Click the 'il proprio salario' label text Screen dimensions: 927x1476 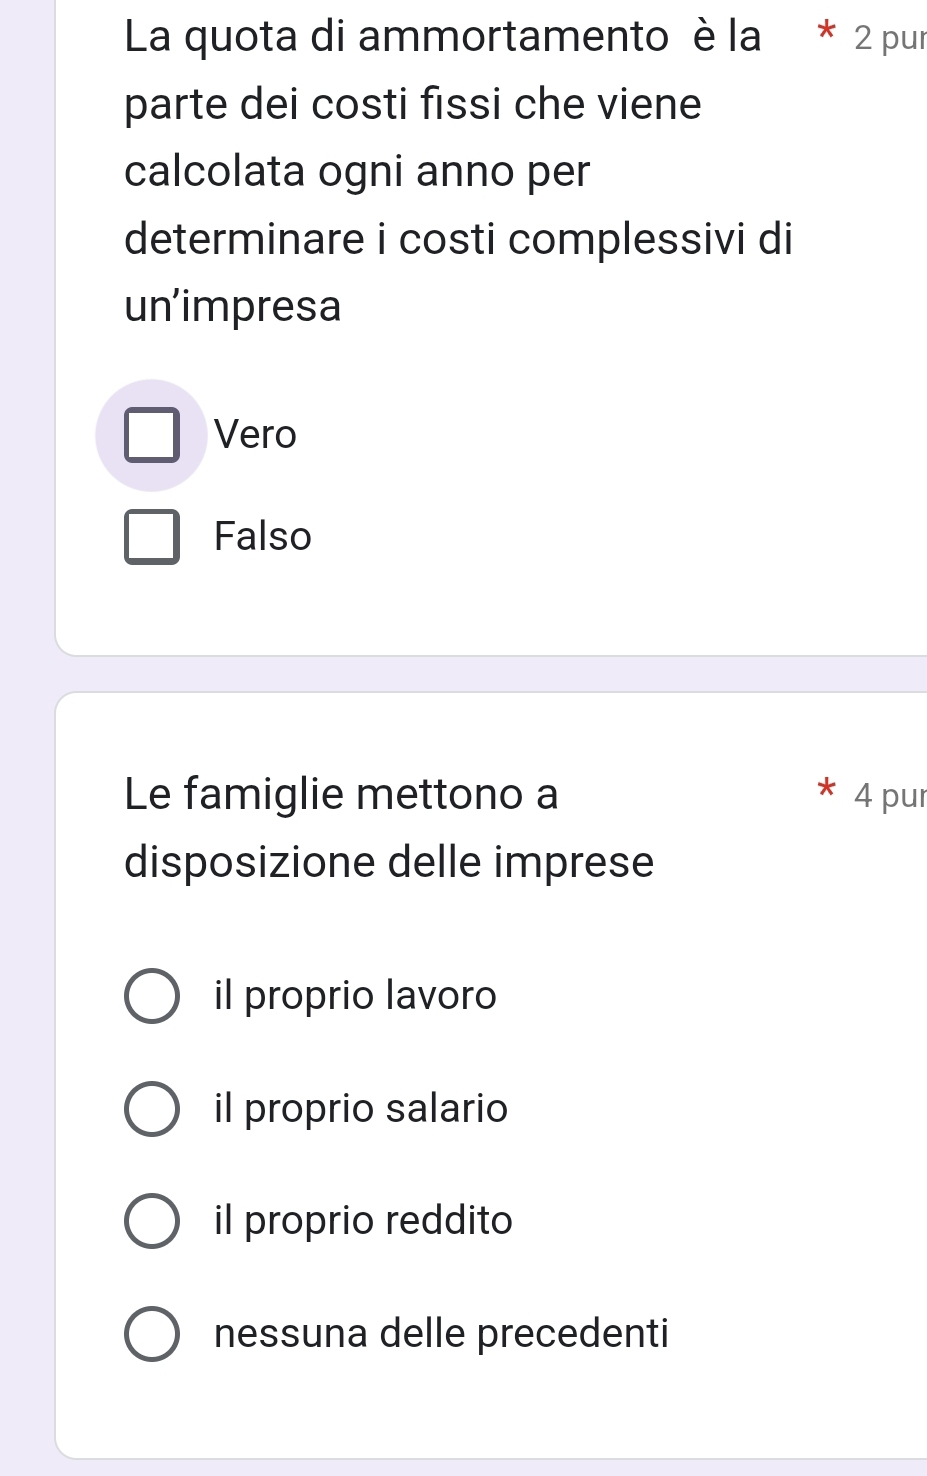pyautogui.click(x=361, y=1109)
